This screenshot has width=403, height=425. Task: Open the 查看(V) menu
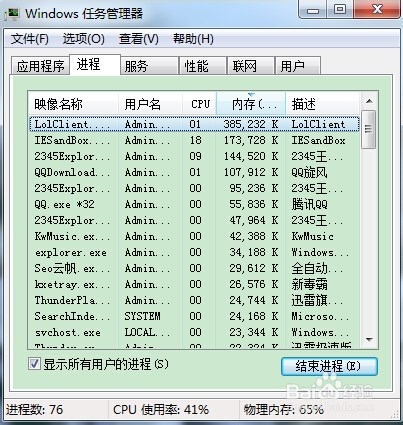pos(139,39)
